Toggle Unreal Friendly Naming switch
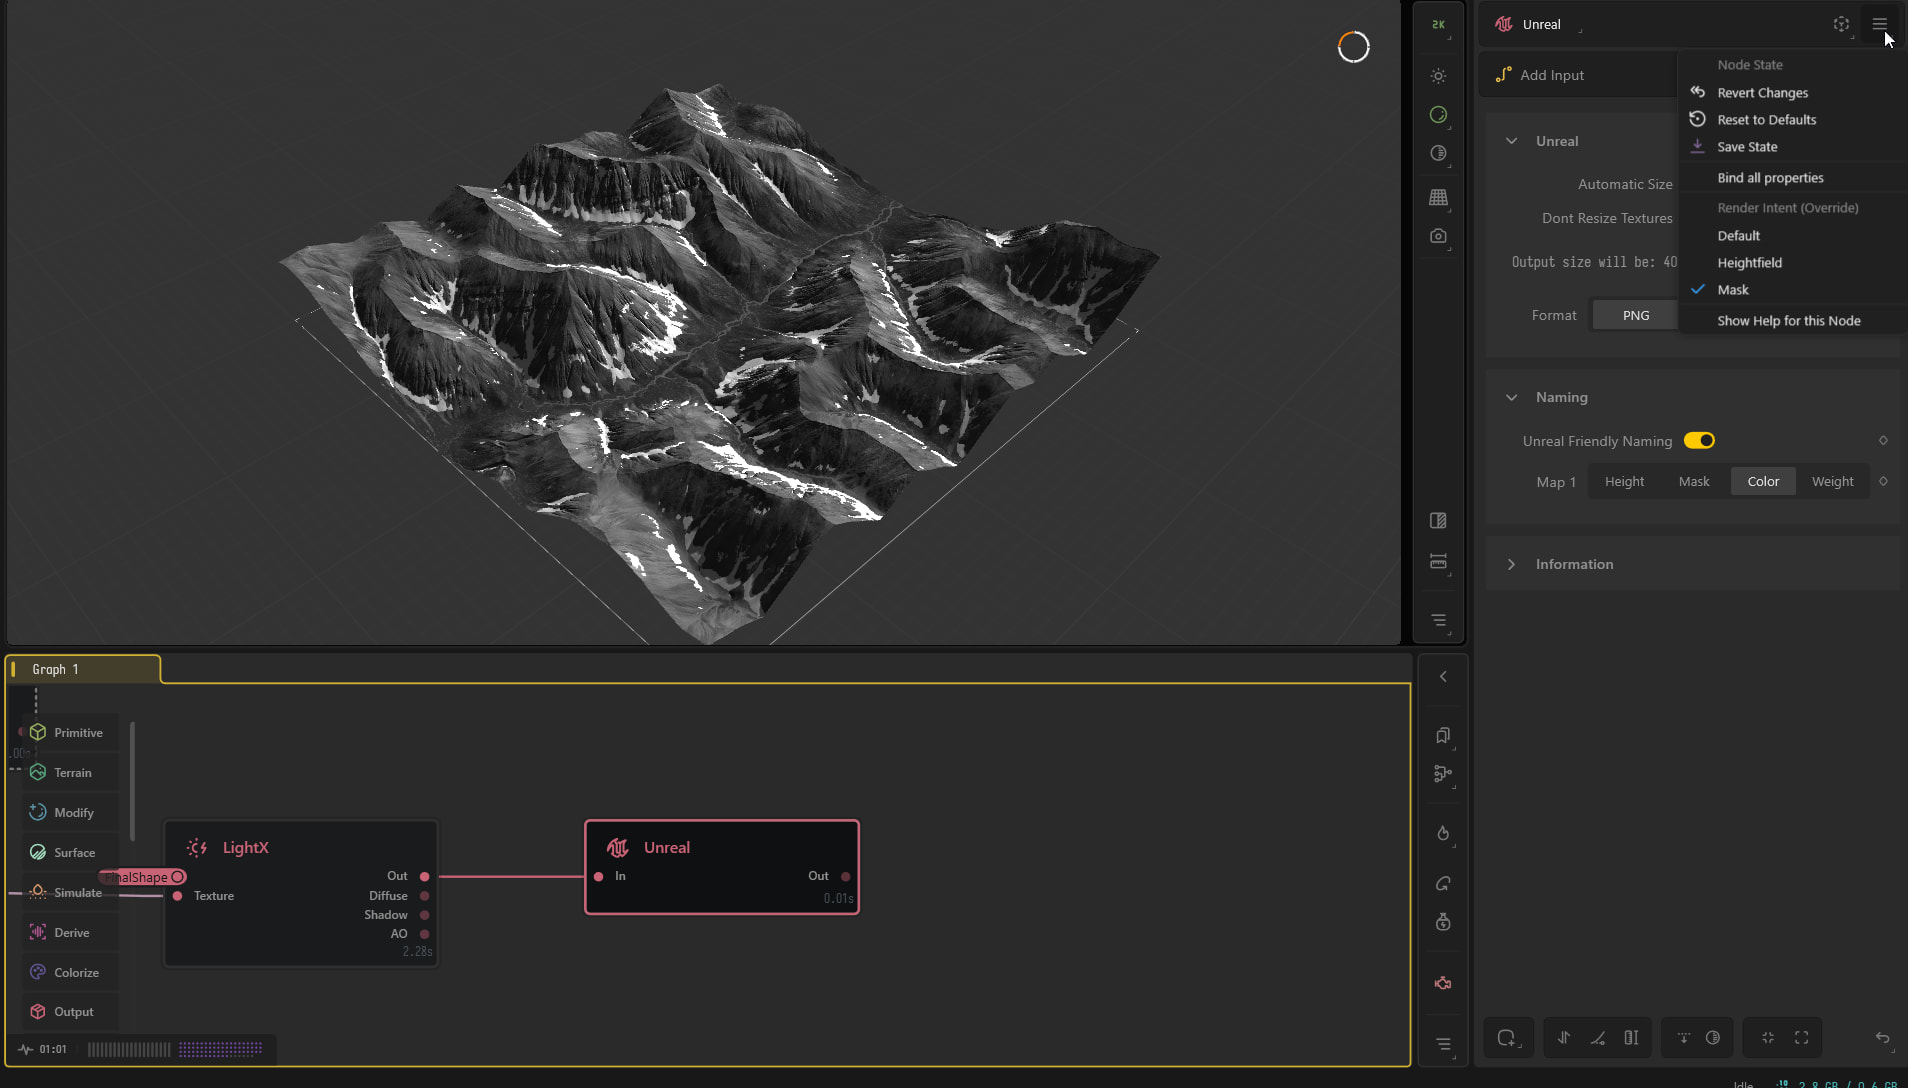Image resolution: width=1908 pixels, height=1088 pixels. 1699,441
